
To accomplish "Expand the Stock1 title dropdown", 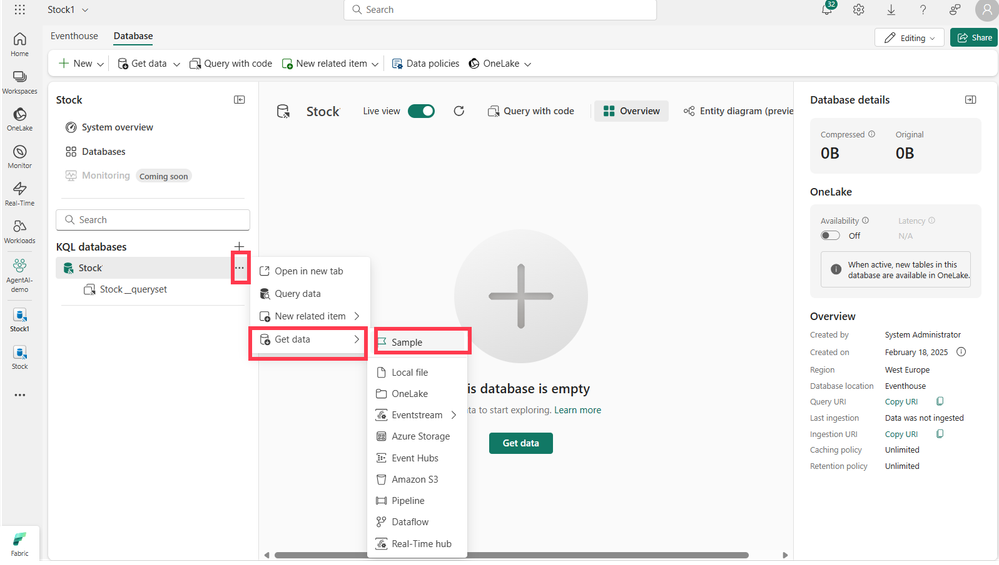I will tap(85, 10).
